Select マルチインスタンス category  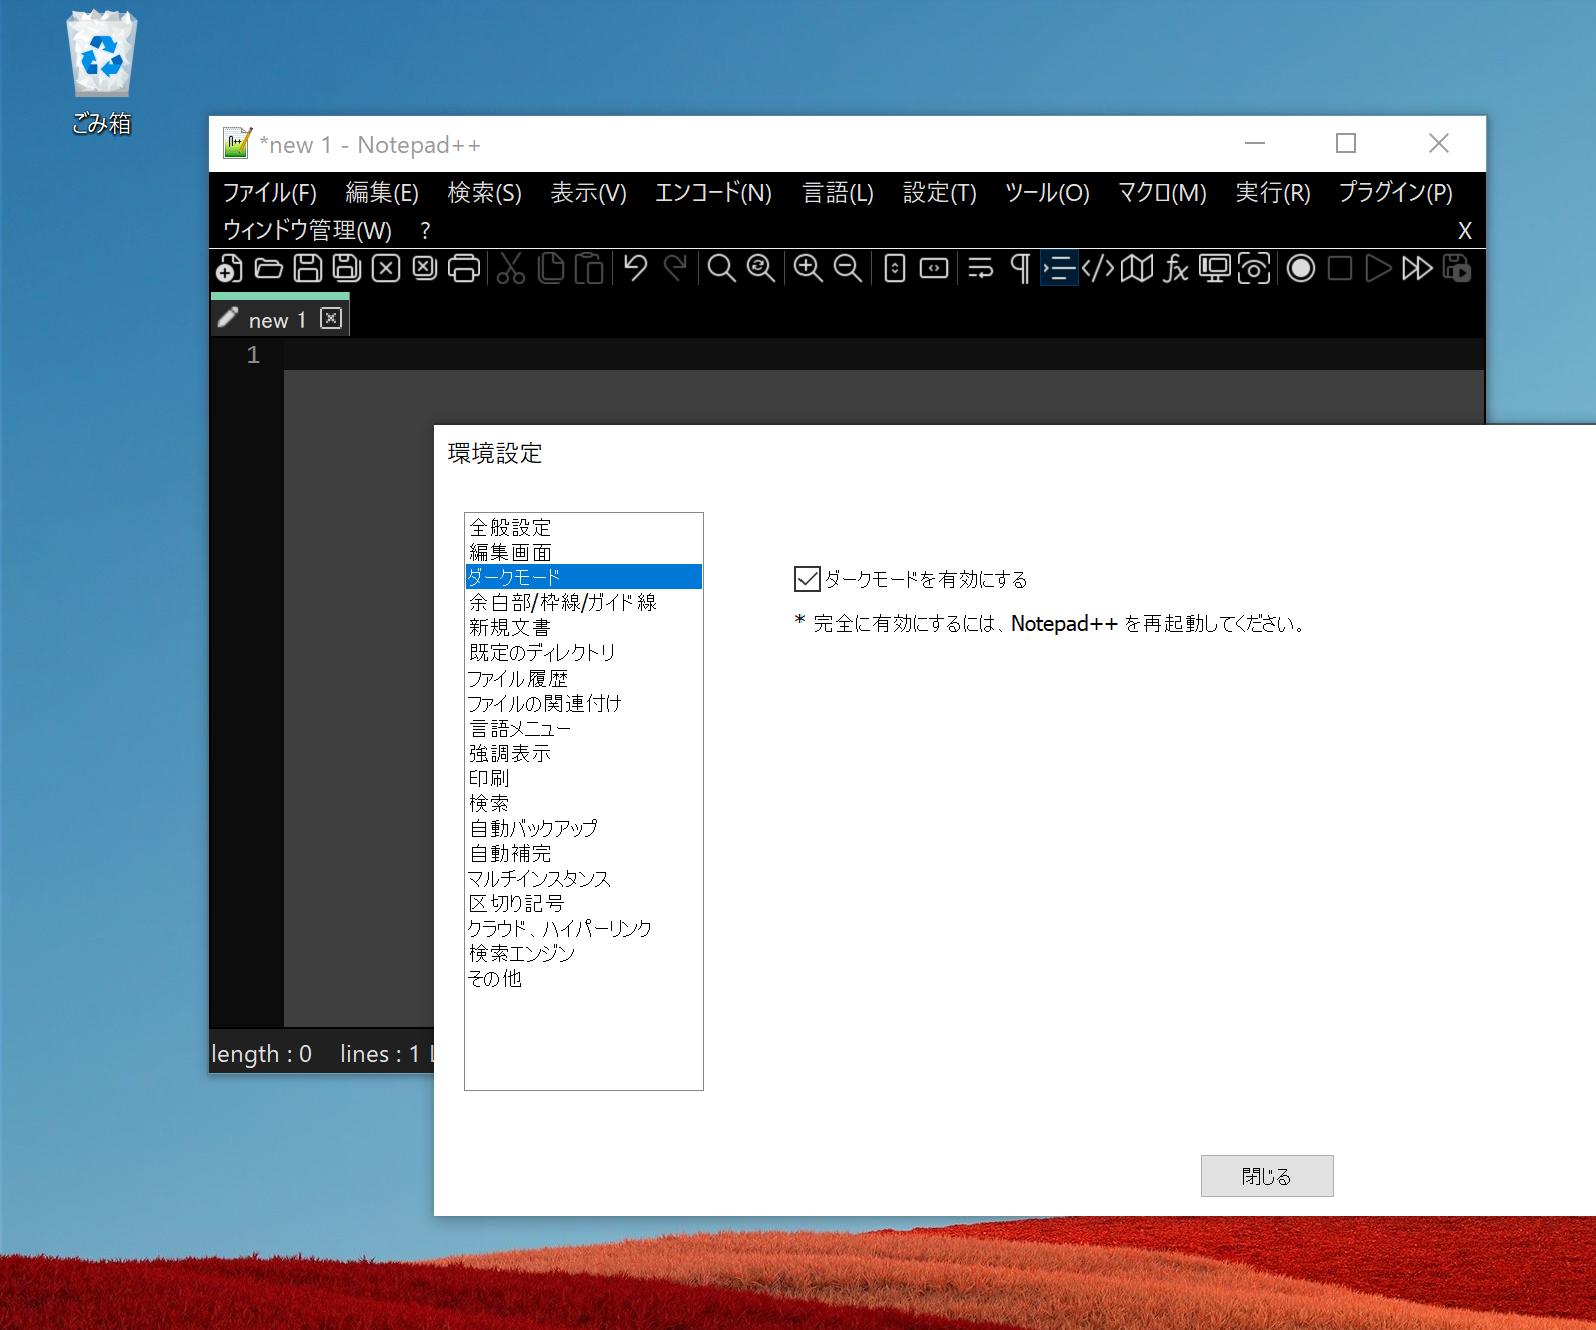583,878
